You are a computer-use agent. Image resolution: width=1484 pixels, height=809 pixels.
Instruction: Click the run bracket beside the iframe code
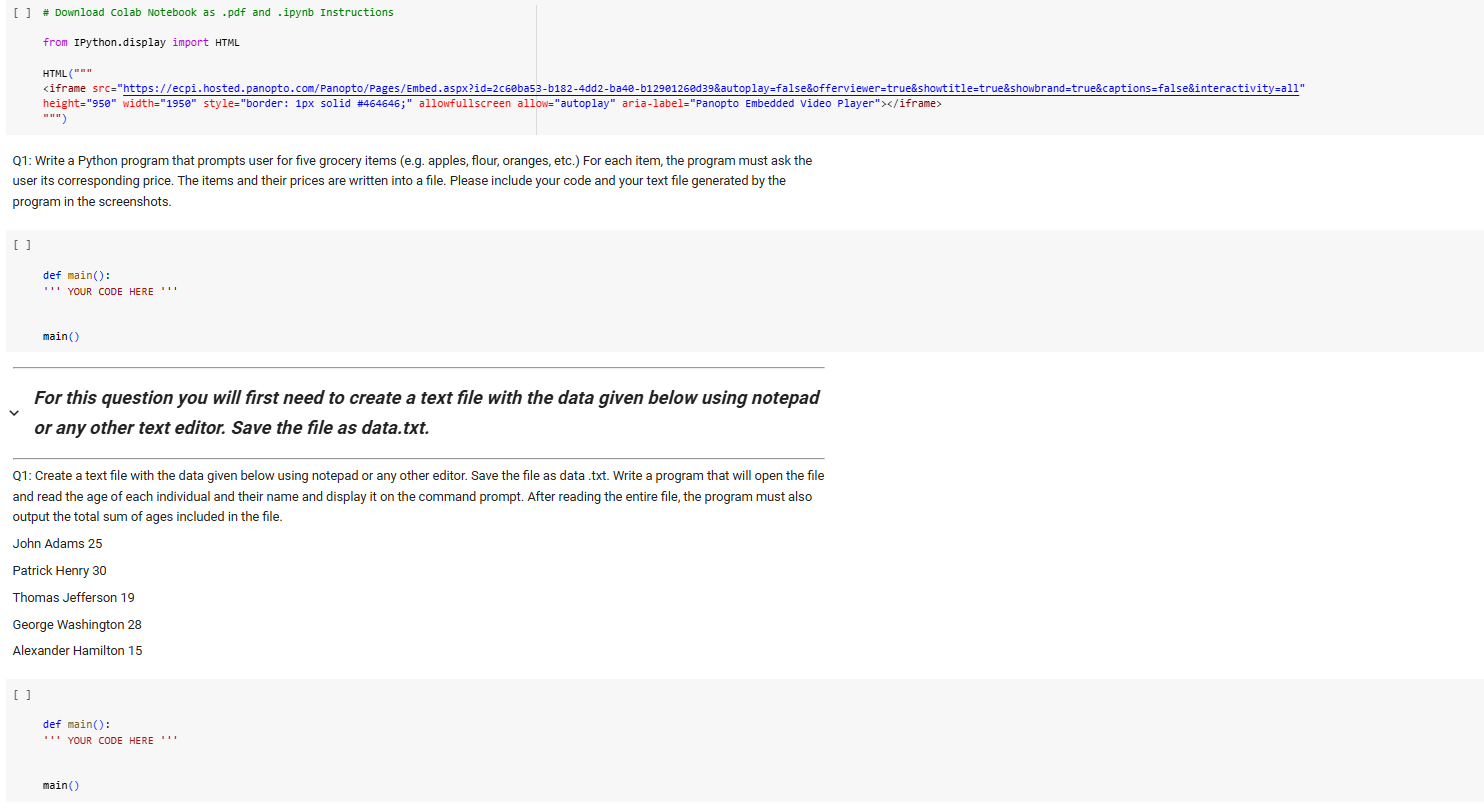tap(20, 12)
